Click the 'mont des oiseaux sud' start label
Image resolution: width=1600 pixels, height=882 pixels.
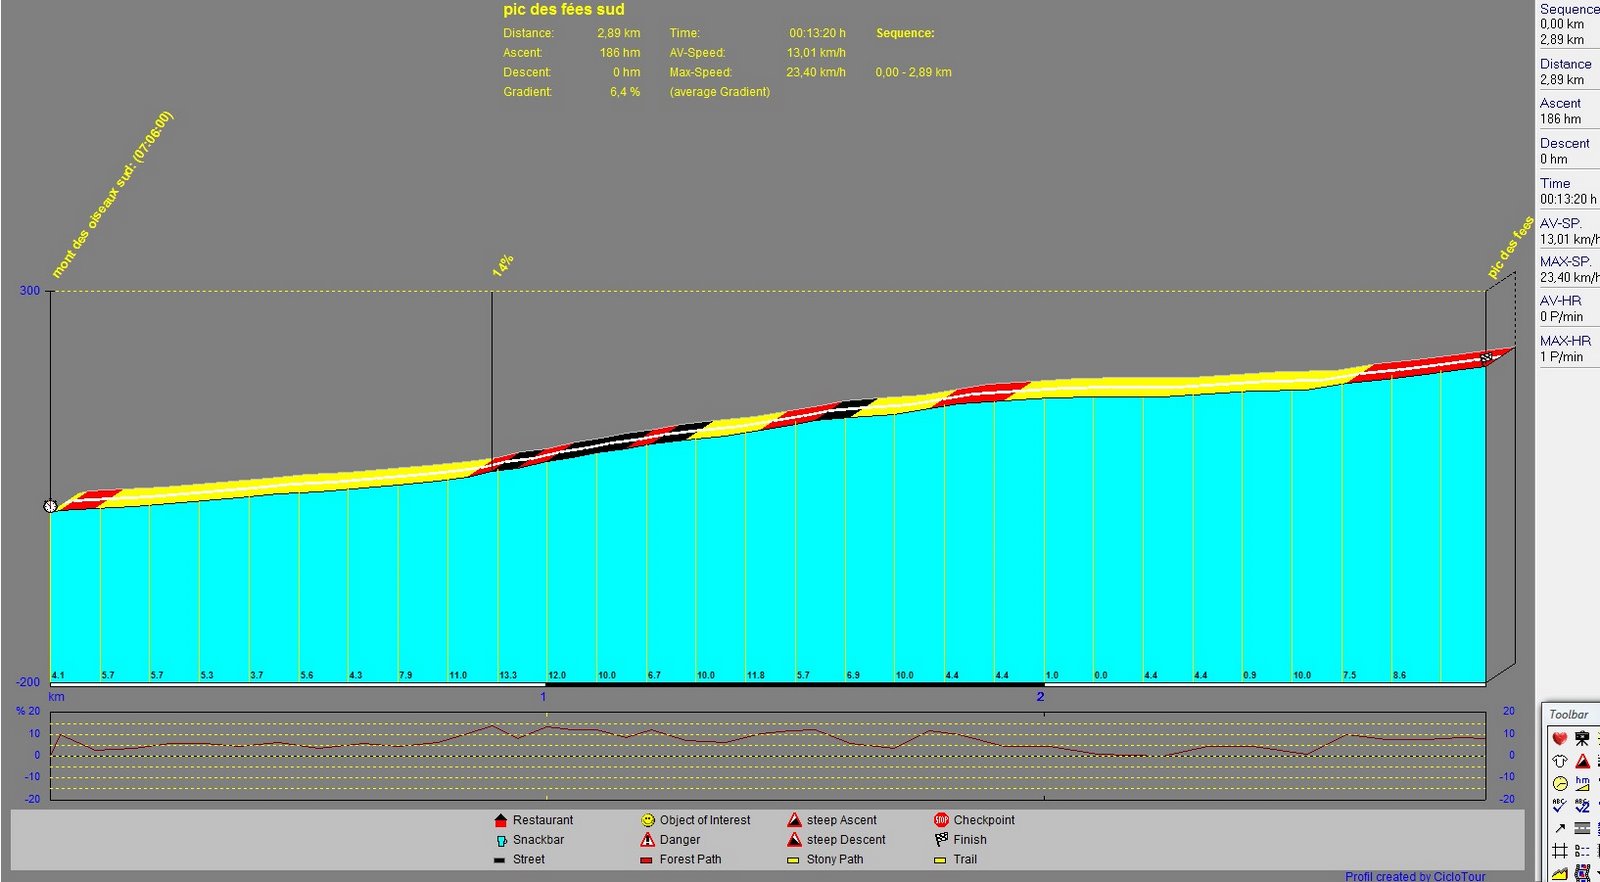click(x=111, y=195)
